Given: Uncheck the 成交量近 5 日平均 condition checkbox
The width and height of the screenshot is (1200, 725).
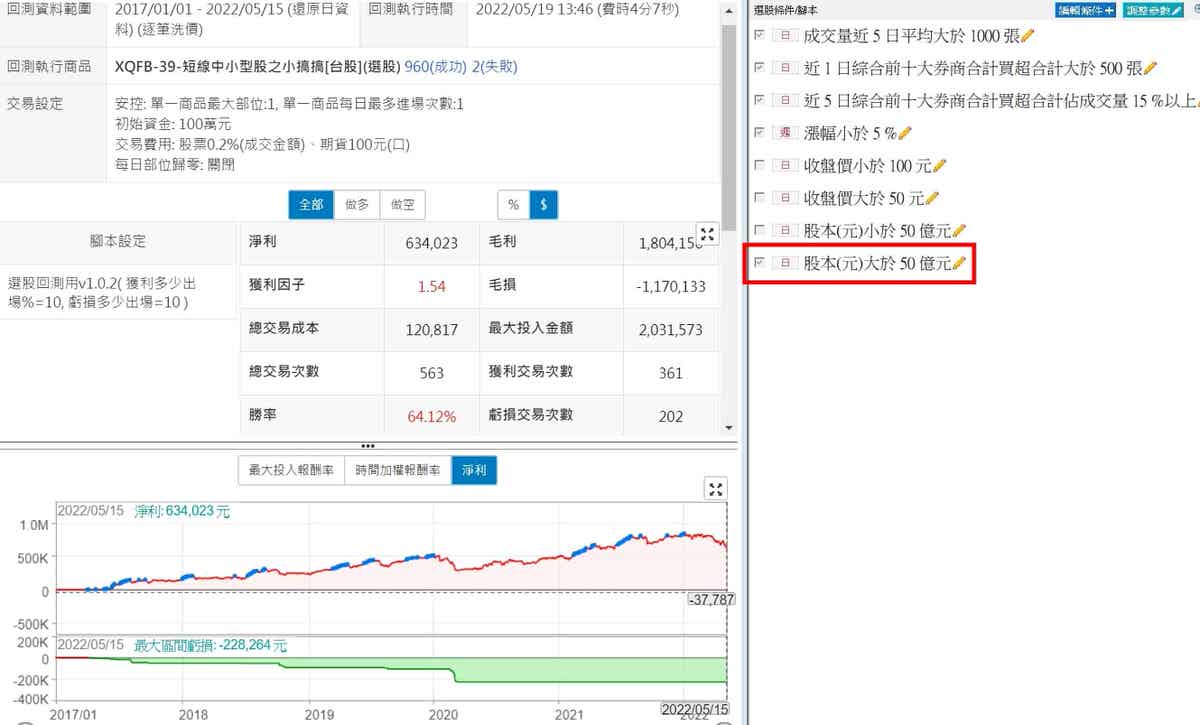Looking at the screenshot, I should click(x=761, y=35).
